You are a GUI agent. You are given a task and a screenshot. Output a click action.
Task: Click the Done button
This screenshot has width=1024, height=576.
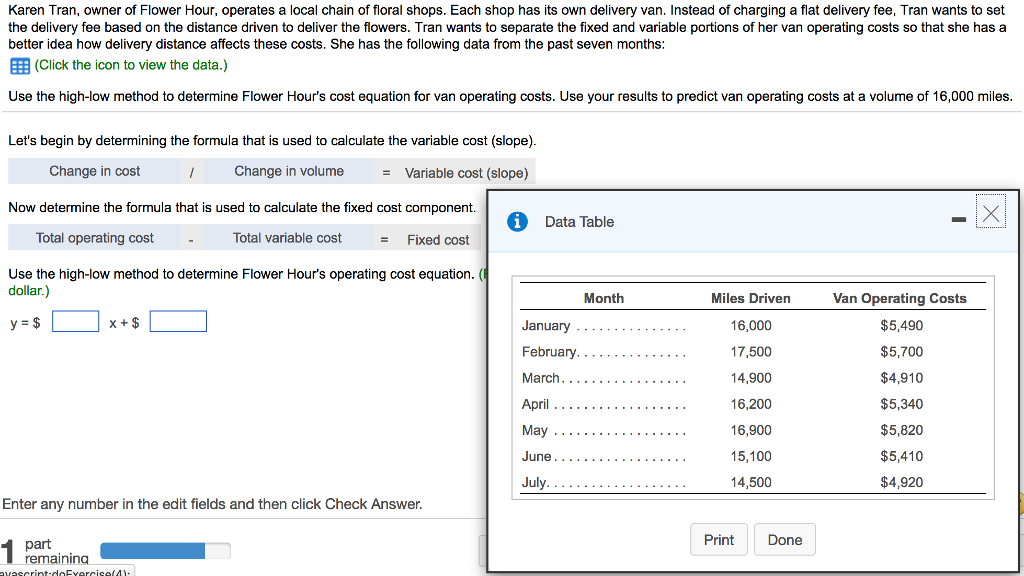[x=784, y=540]
